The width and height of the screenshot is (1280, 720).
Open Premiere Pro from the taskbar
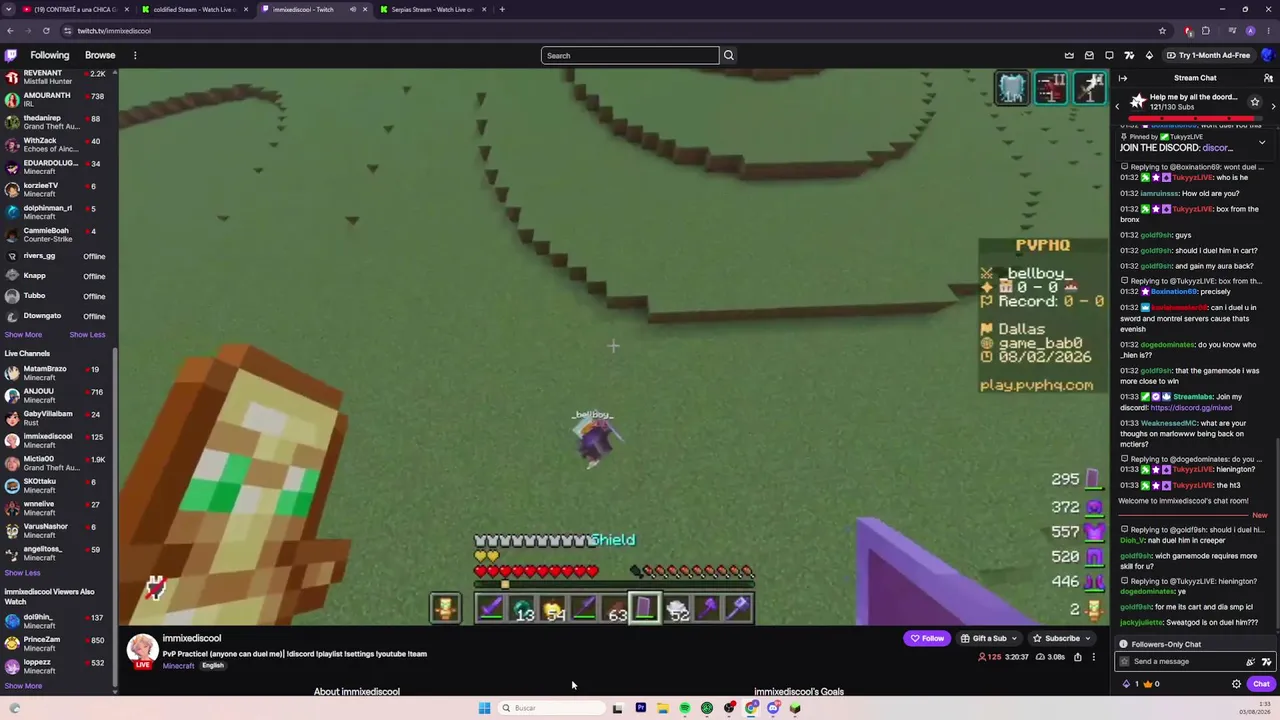640,708
